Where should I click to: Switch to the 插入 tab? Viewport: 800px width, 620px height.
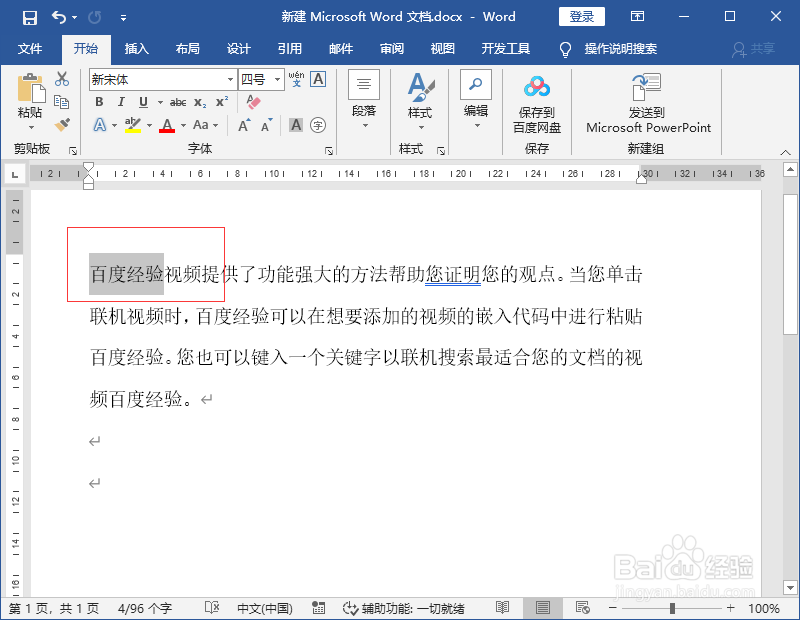[136, 48]
